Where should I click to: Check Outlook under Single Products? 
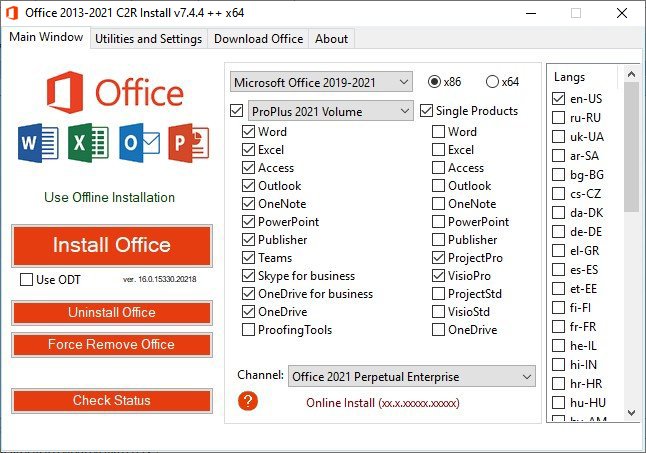click(438, 185)
